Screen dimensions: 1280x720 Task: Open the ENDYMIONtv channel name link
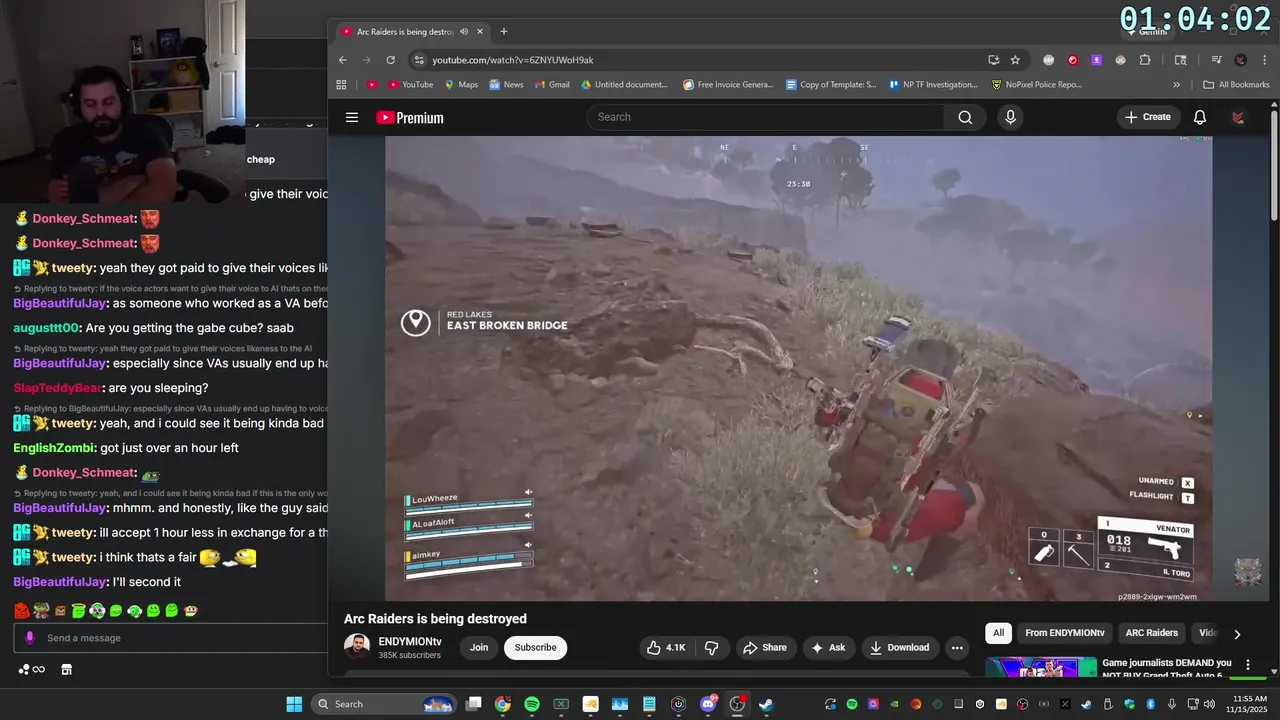point(410,642)
